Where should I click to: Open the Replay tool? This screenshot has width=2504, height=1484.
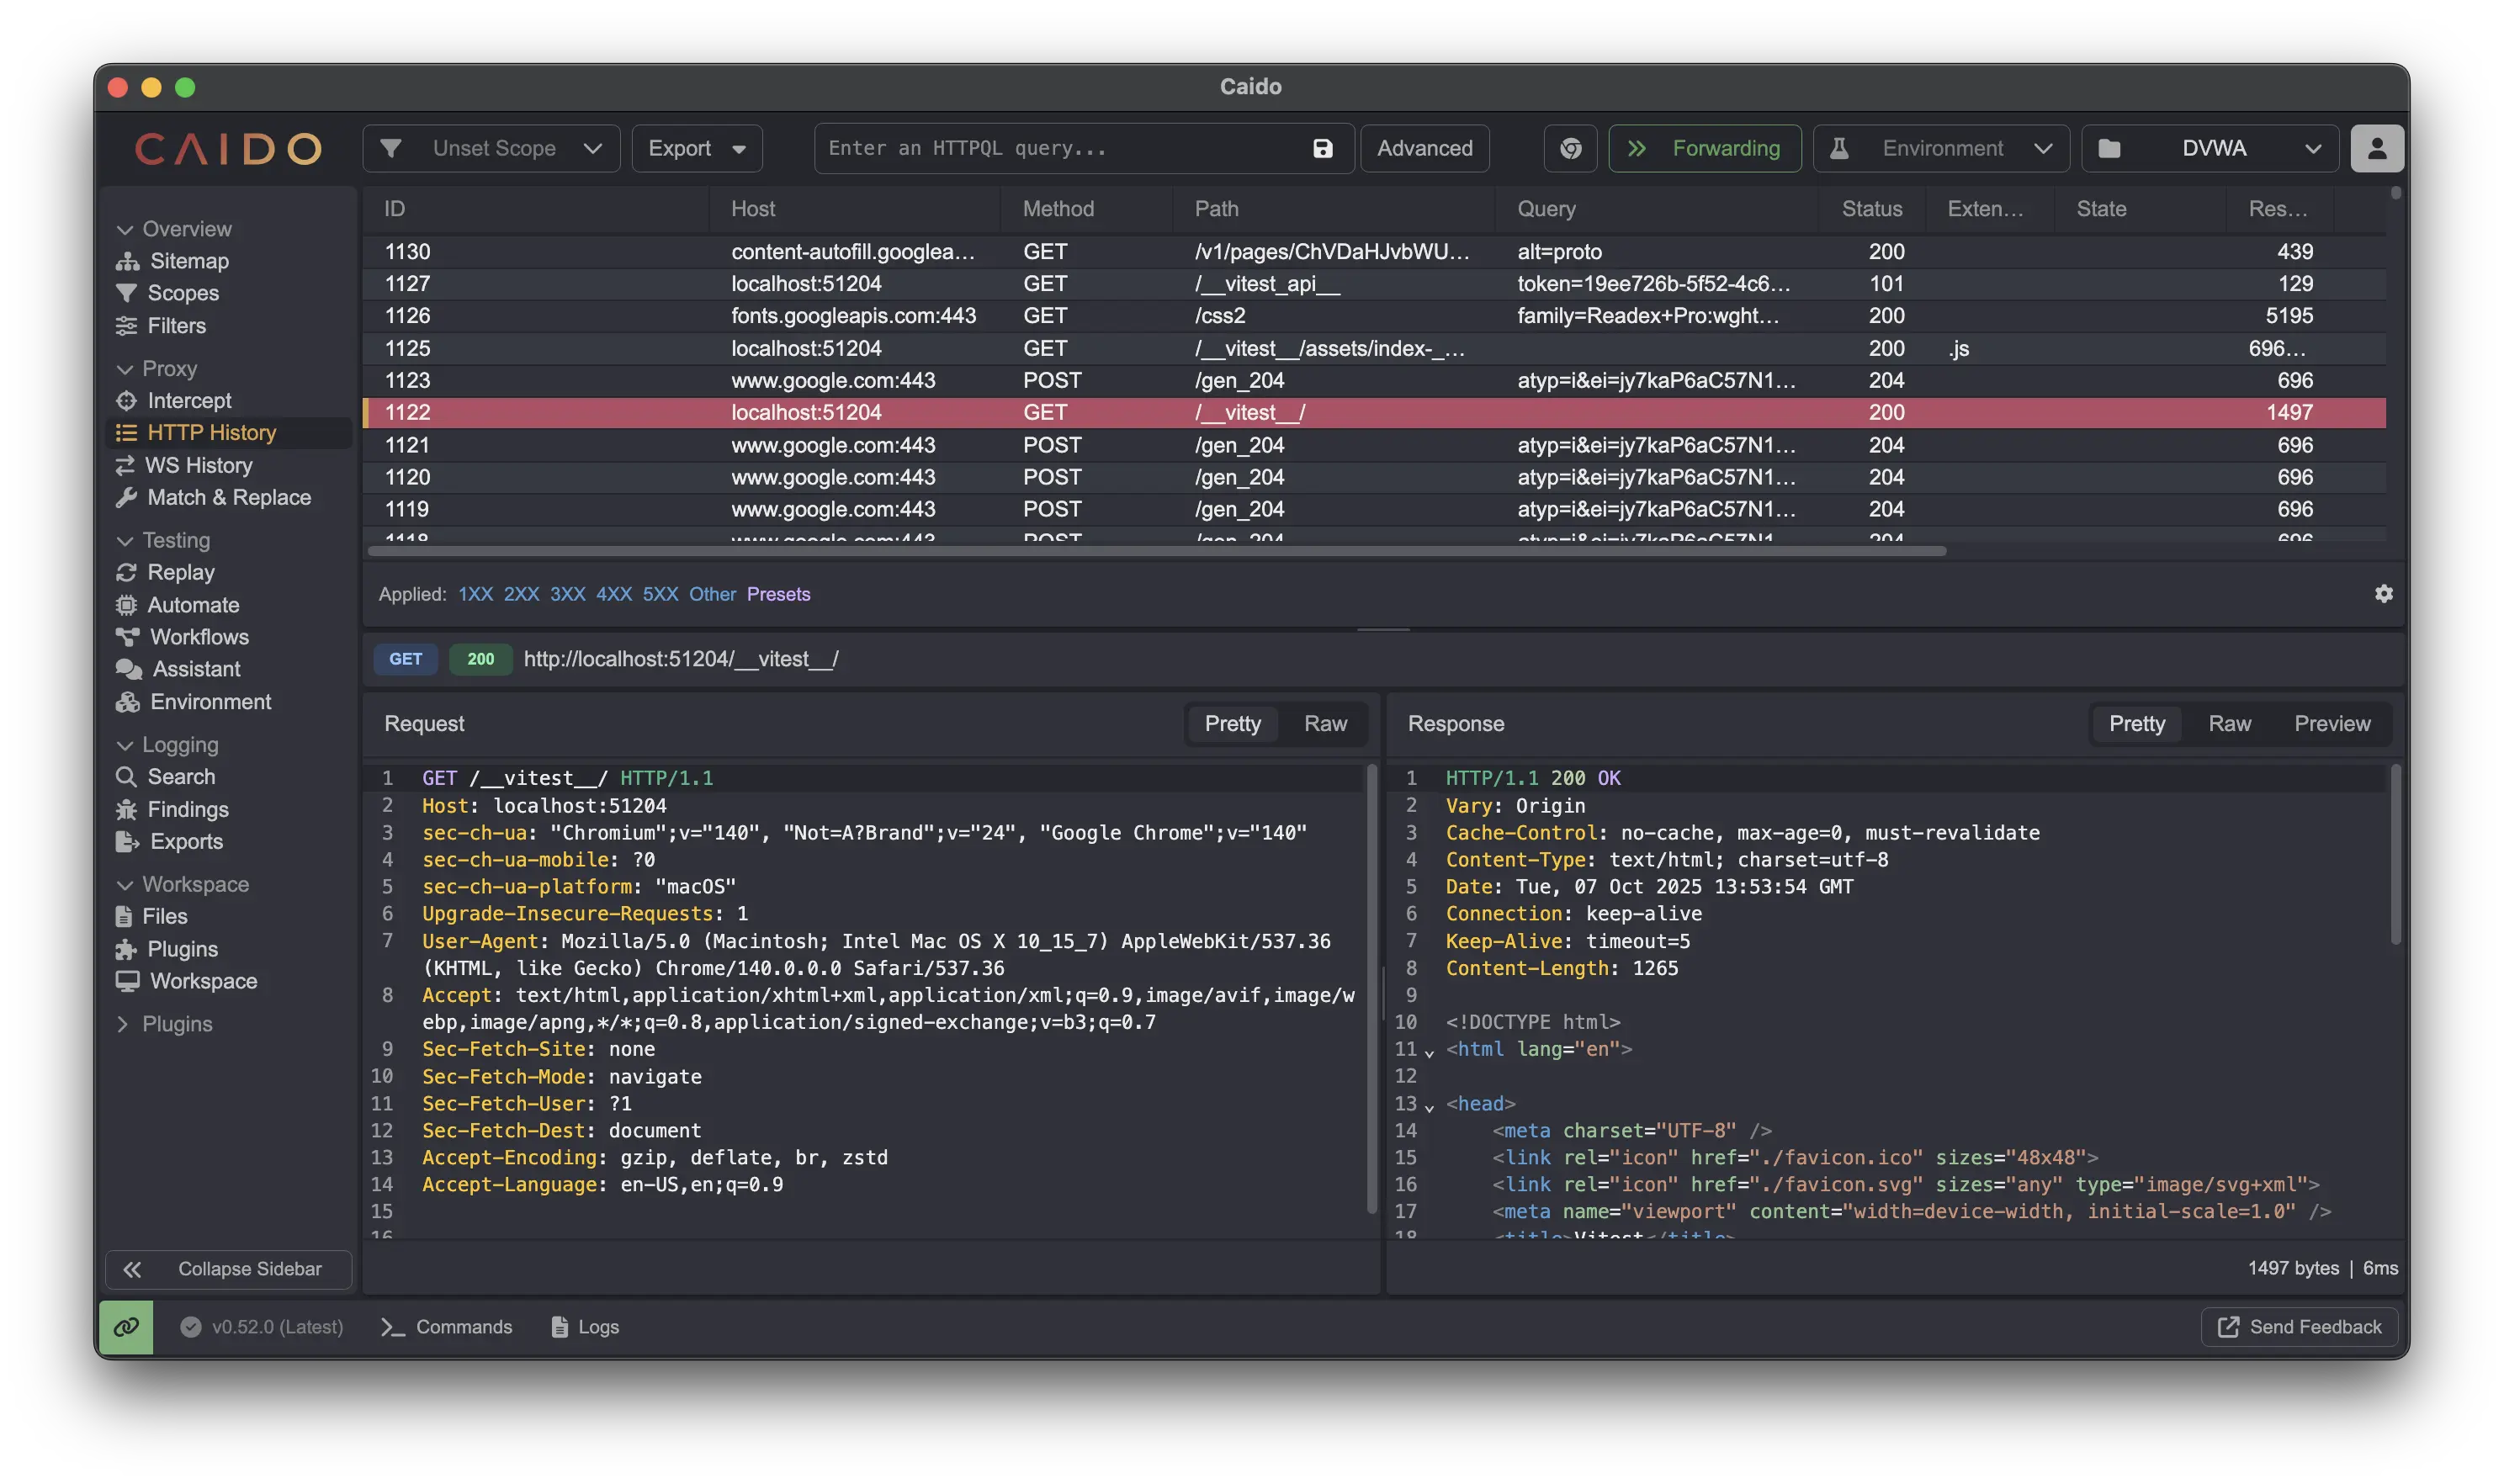[x=183, y=572]
